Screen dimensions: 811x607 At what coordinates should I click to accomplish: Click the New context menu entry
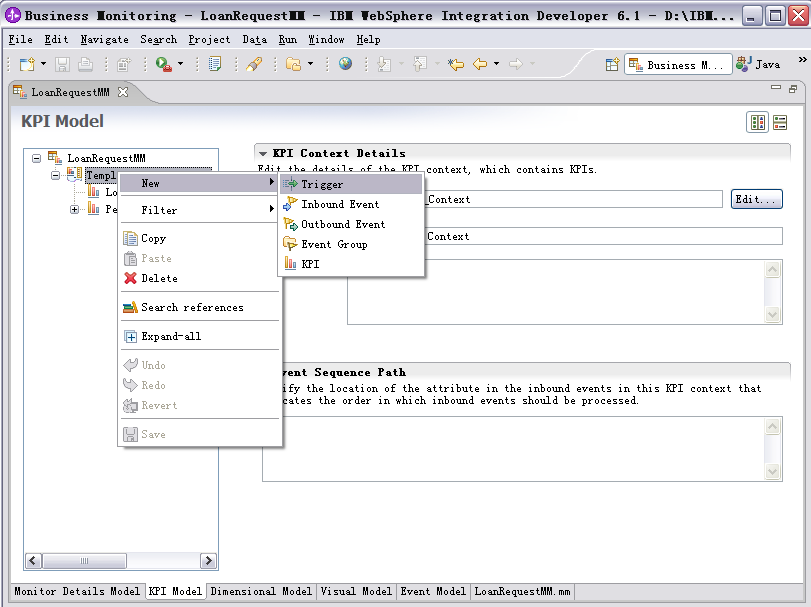tap(199, 183)
